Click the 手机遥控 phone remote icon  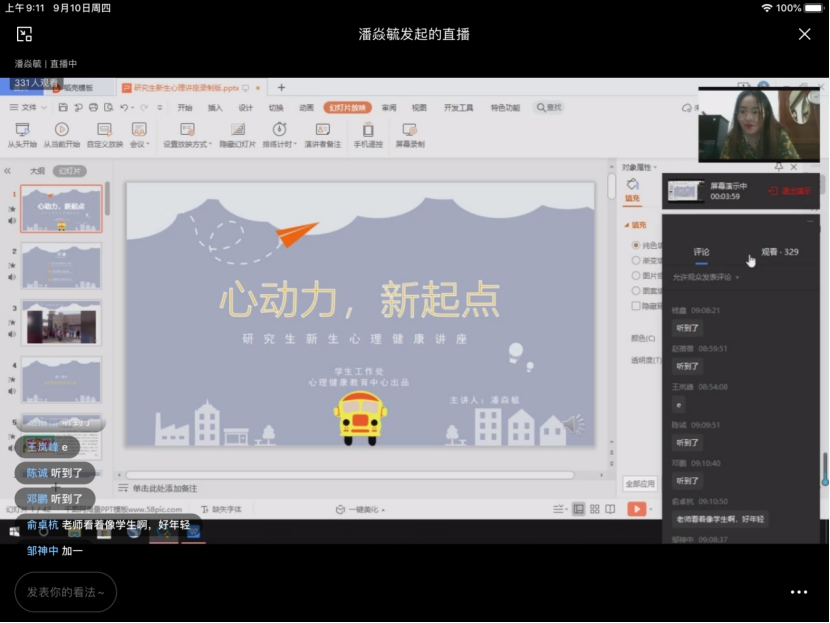368,129
